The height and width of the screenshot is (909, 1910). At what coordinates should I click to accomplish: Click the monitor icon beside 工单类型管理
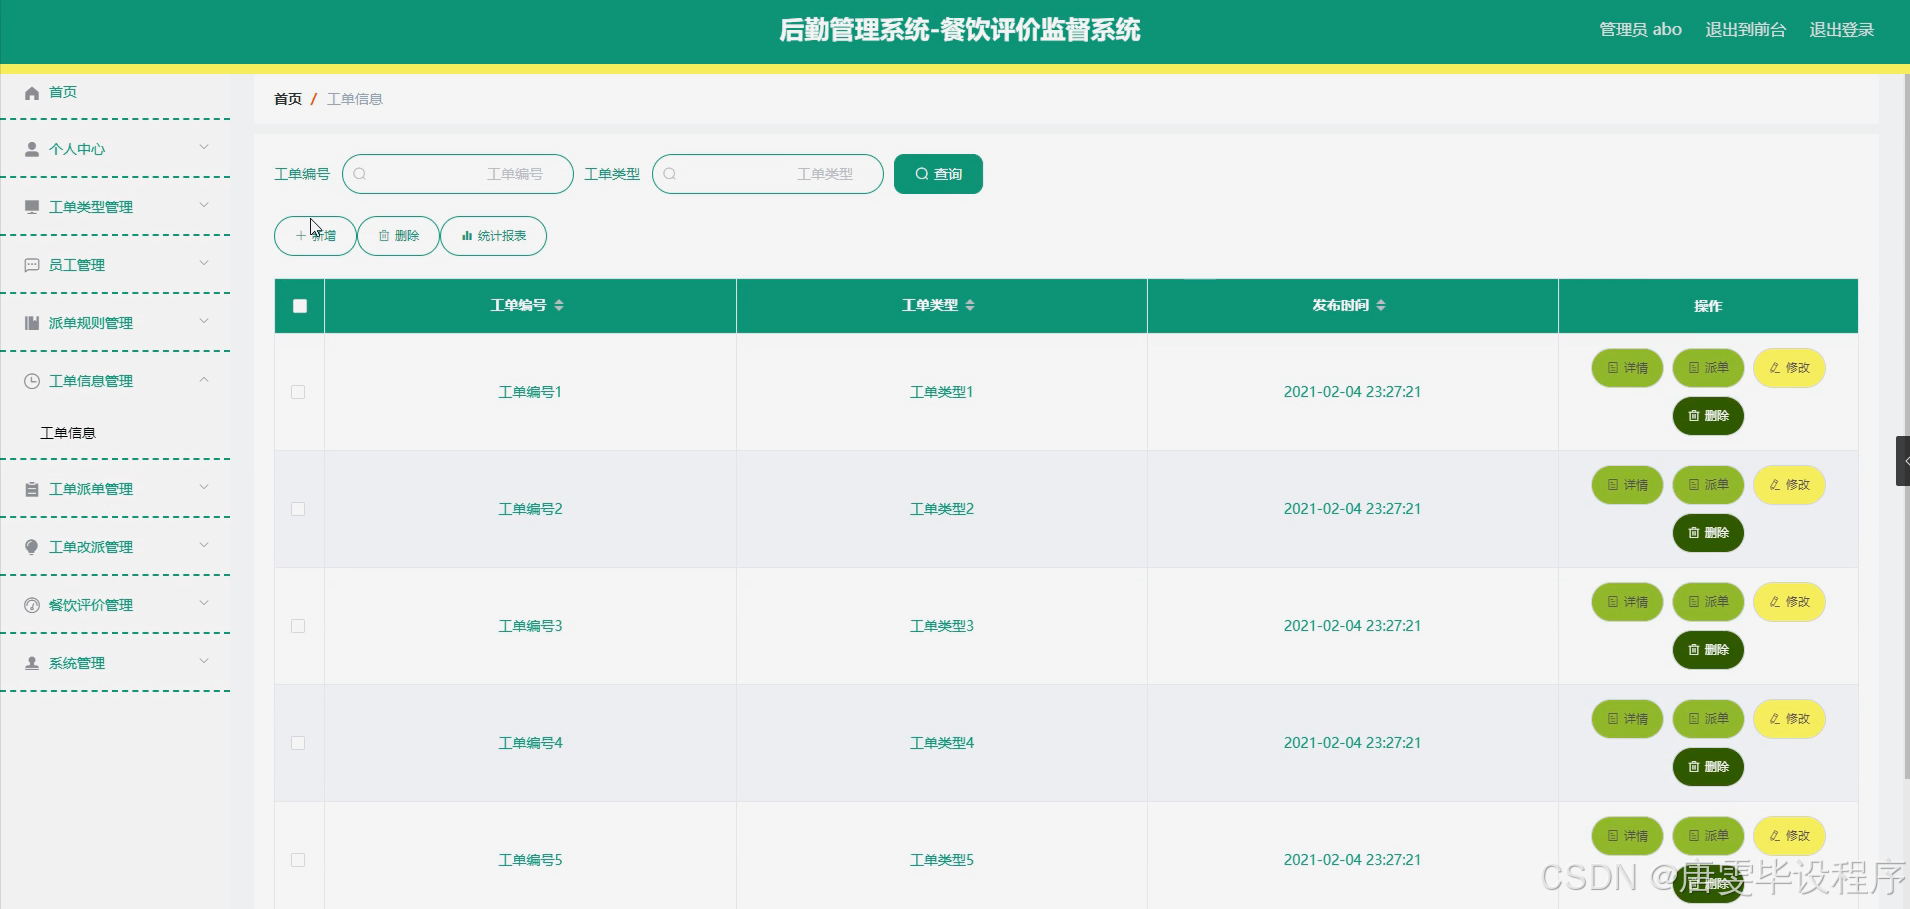coord(32,207)
